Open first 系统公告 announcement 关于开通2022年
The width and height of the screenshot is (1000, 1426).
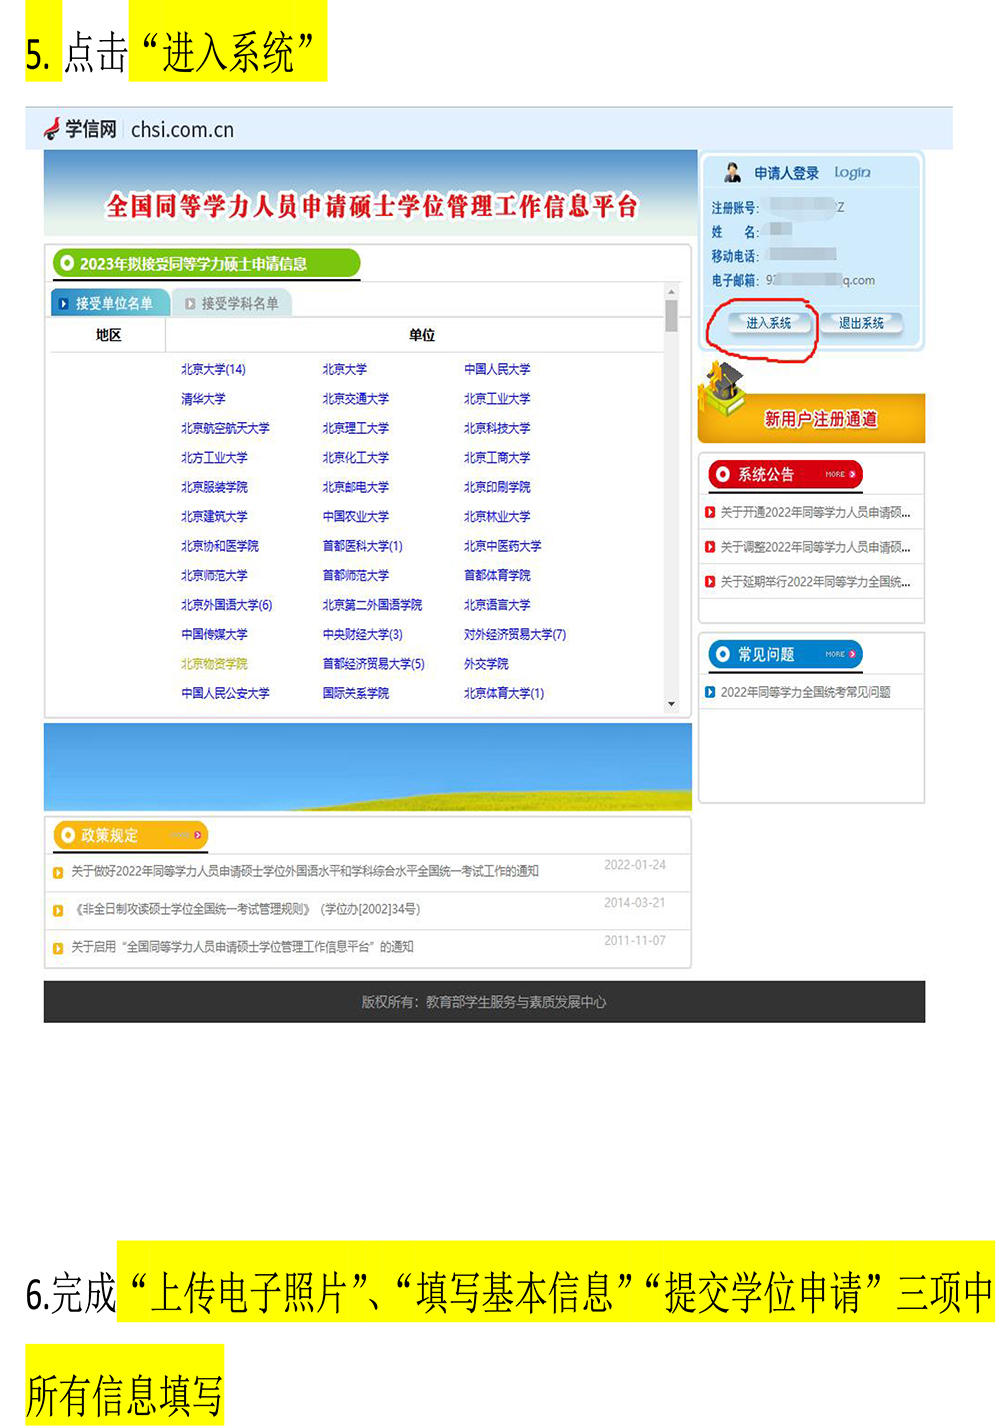pyautogui.click(x=814, y=512)
